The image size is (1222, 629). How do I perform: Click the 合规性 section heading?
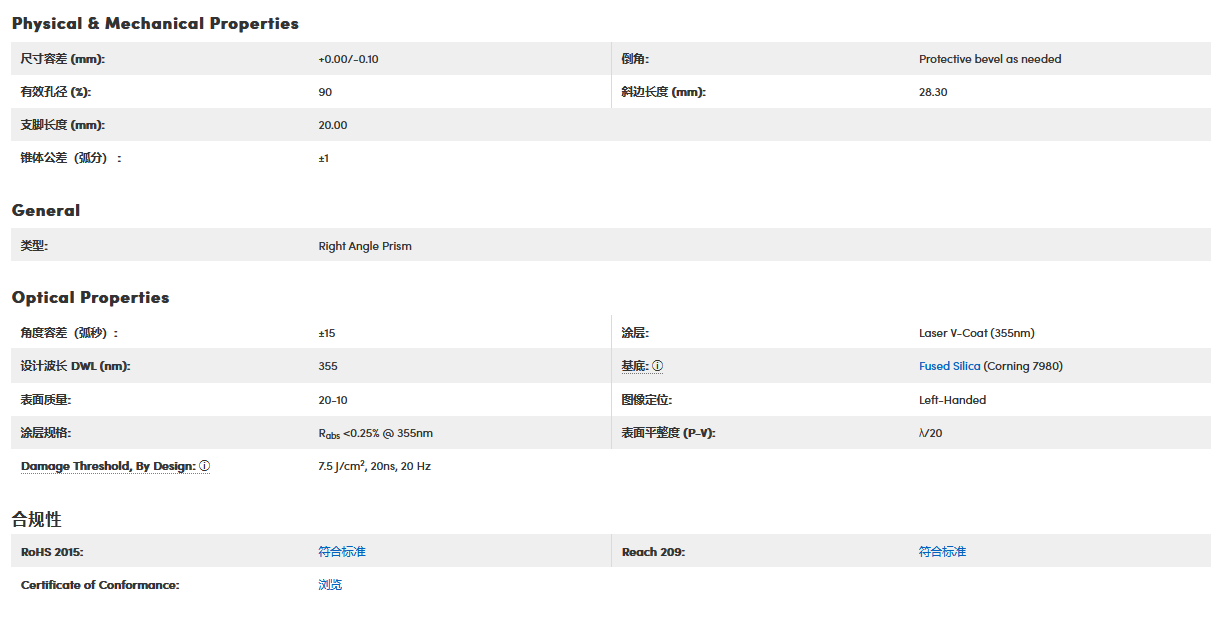tap(36, 519)
